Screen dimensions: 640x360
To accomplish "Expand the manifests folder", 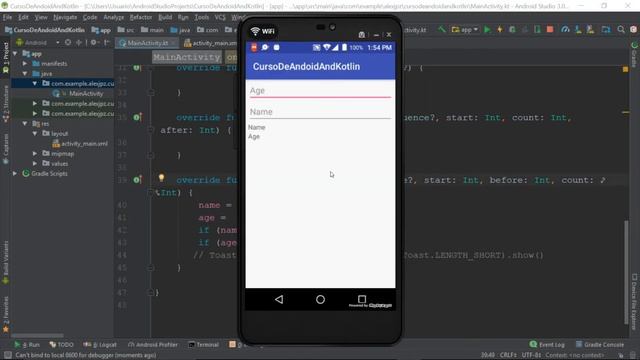I will click(x=25, y=64).
